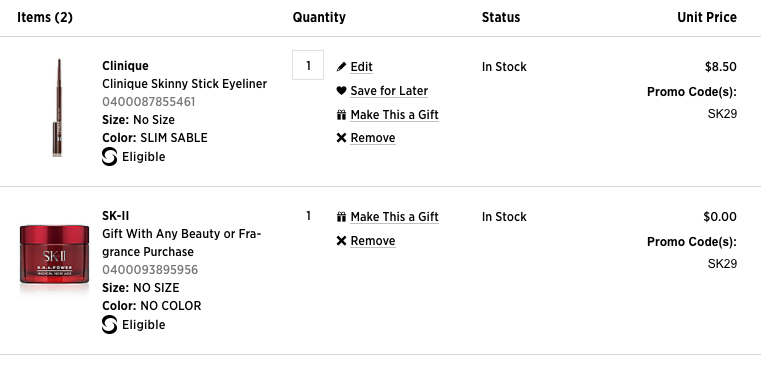Image resolution: width=761 pixels, height=371 pixels.
Task: Click the pencil icon beside Edit
Action: coord(341,67)
